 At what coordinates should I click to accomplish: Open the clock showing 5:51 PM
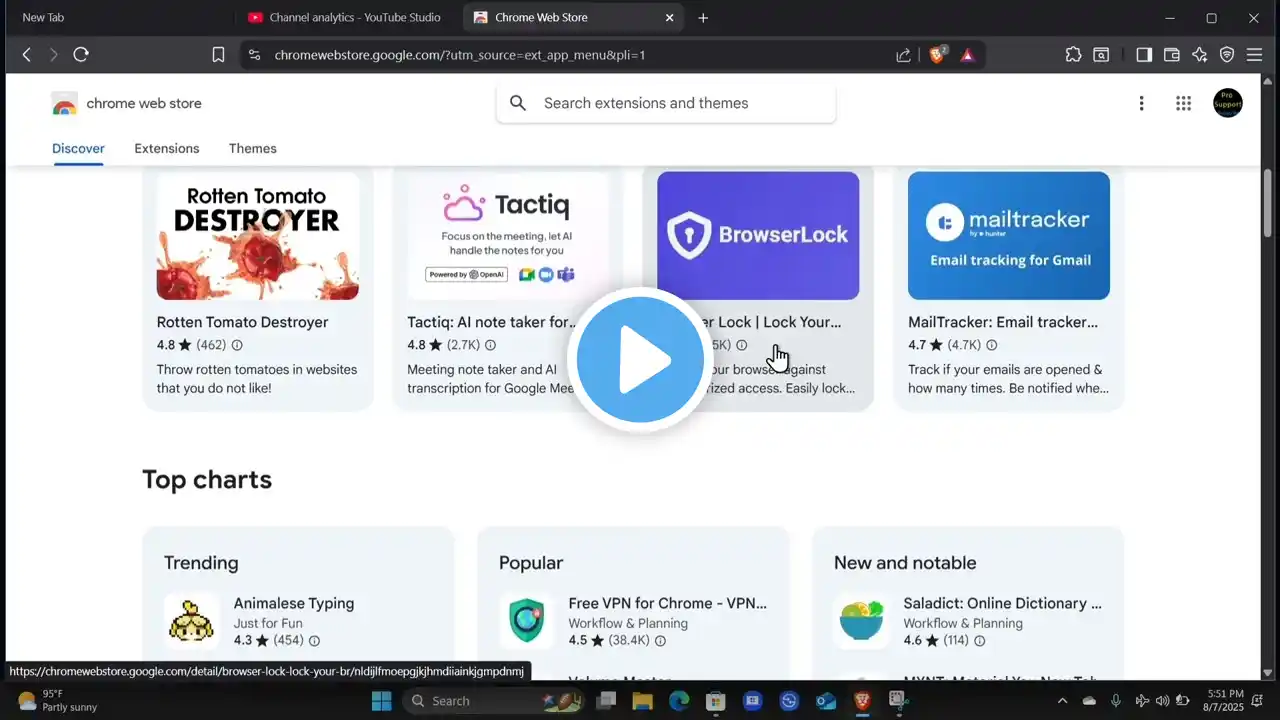[1224, 700]
